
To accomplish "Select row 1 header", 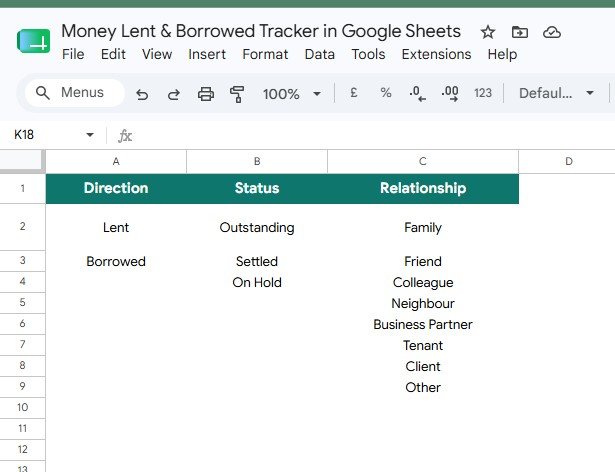I will click(x=22, y=188).
